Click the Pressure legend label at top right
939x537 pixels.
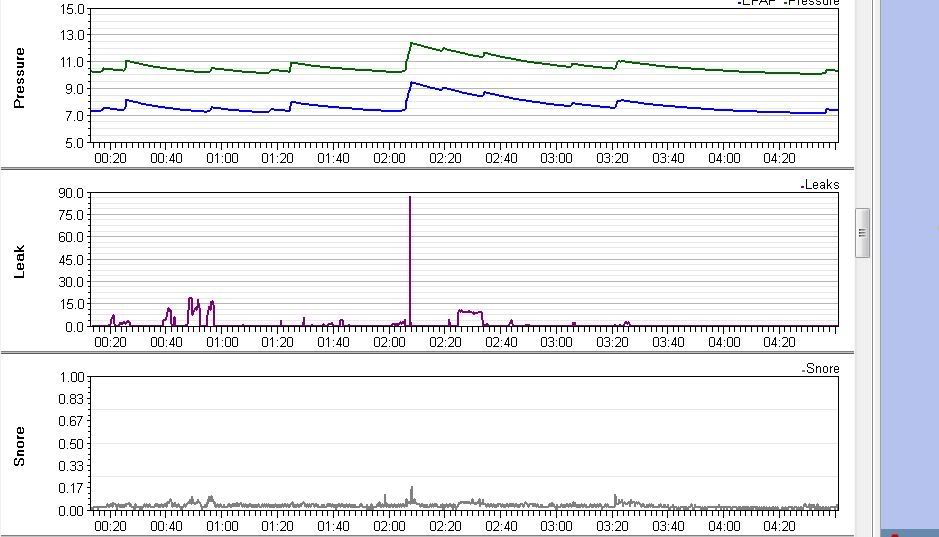[x=814, y=3]
